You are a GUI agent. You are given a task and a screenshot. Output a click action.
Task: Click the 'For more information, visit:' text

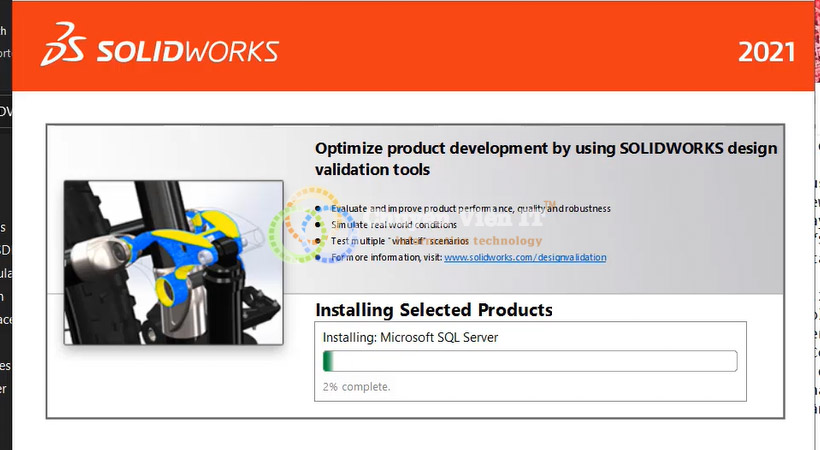[x=386, y=258]
